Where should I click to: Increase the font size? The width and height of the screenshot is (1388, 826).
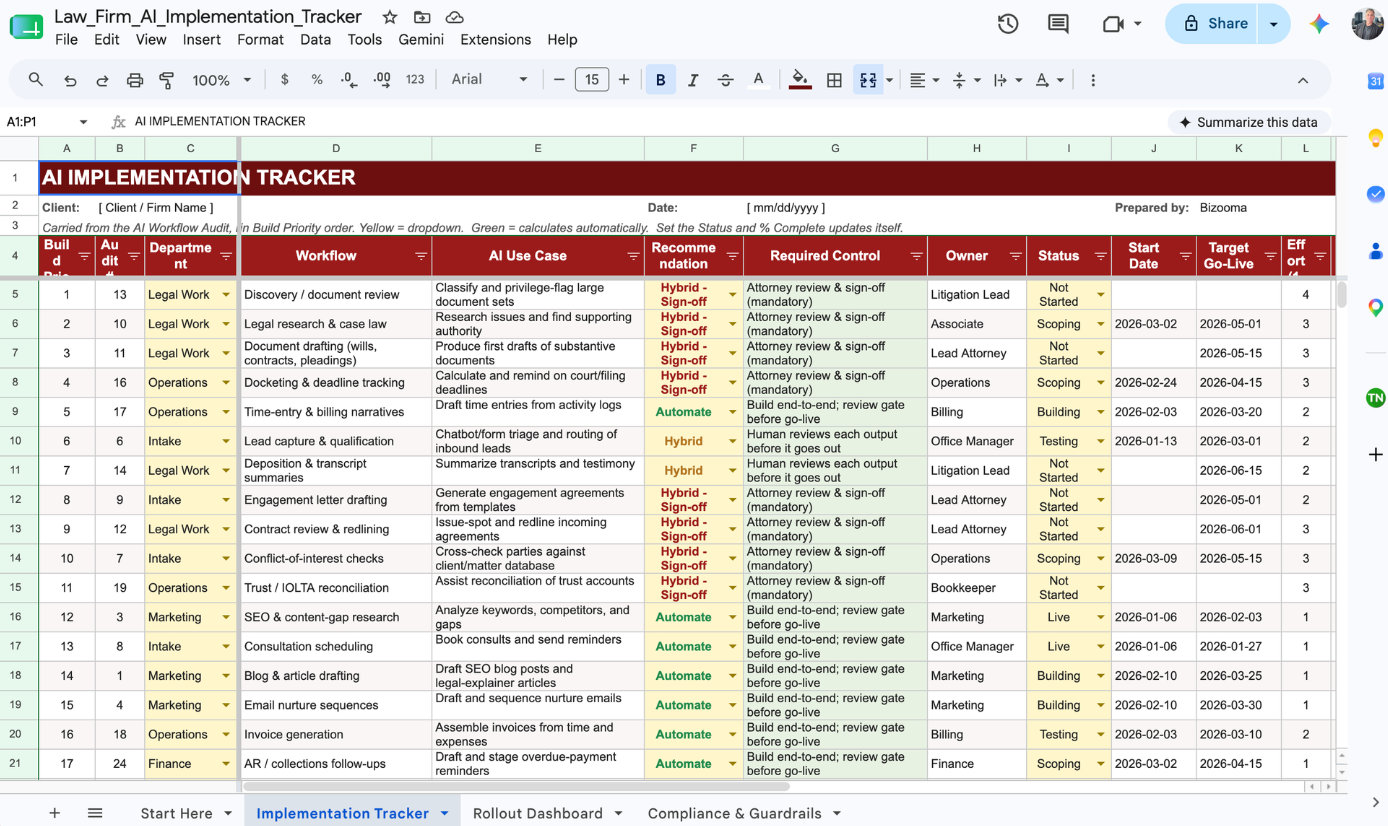624,80
